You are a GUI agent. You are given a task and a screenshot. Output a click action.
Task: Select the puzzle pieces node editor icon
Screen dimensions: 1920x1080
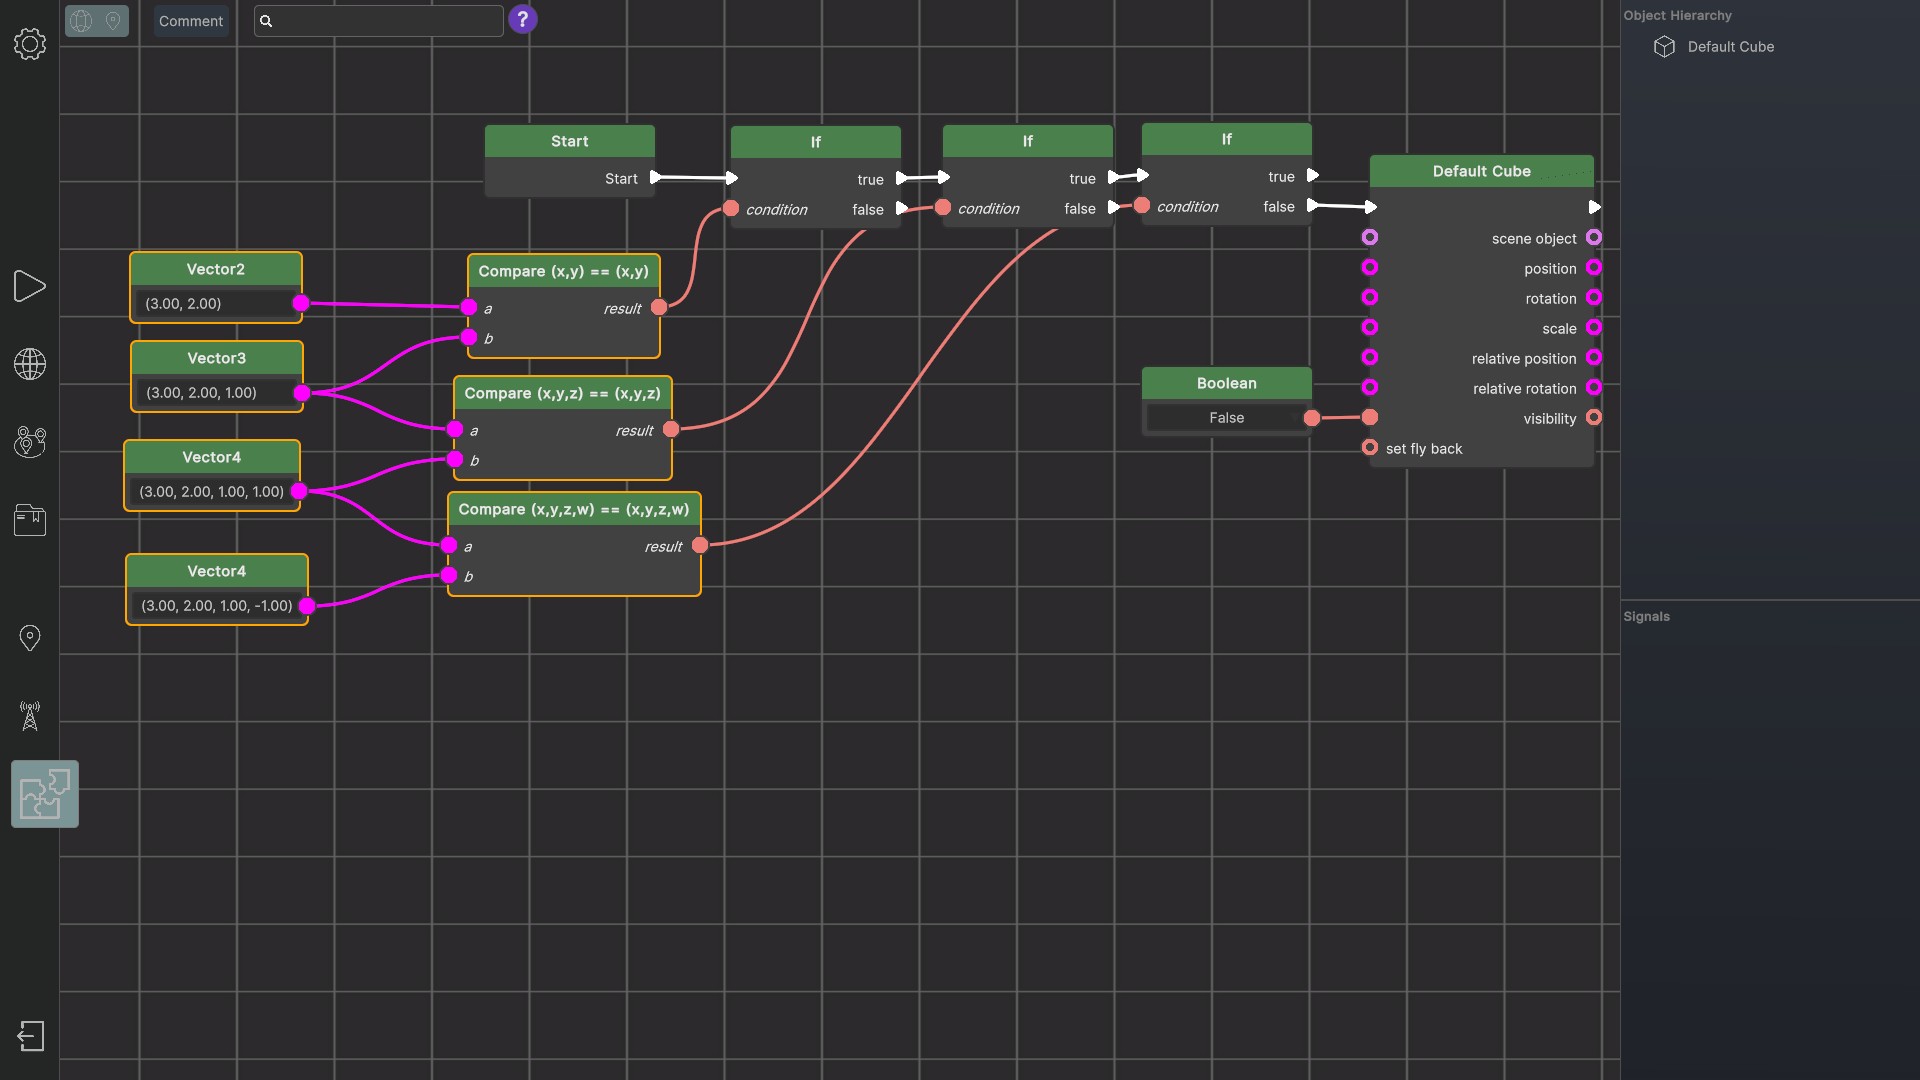point(45,794)
